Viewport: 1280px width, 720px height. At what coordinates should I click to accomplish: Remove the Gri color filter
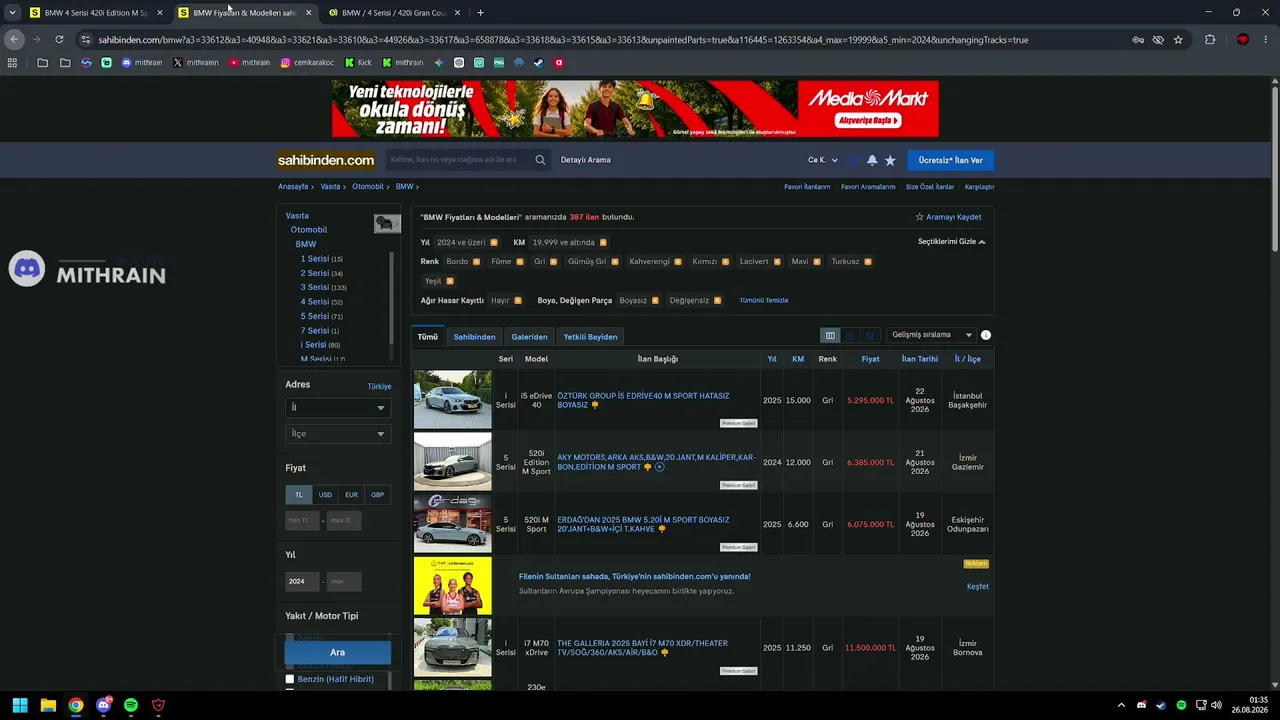(x=554, y=262)
